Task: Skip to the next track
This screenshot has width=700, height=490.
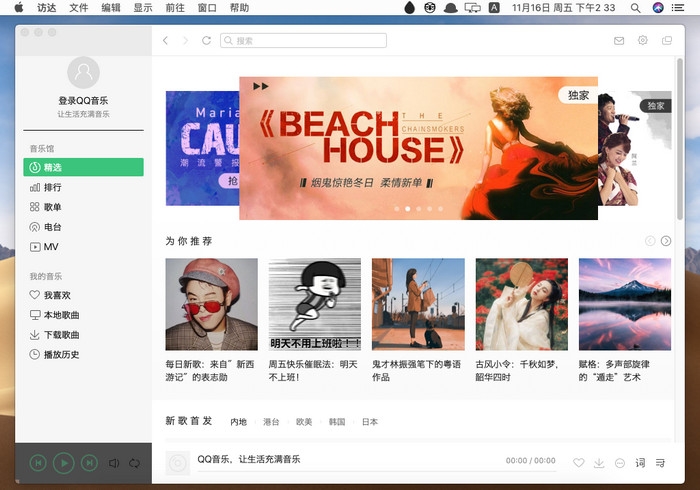Action: click(89, 463)
